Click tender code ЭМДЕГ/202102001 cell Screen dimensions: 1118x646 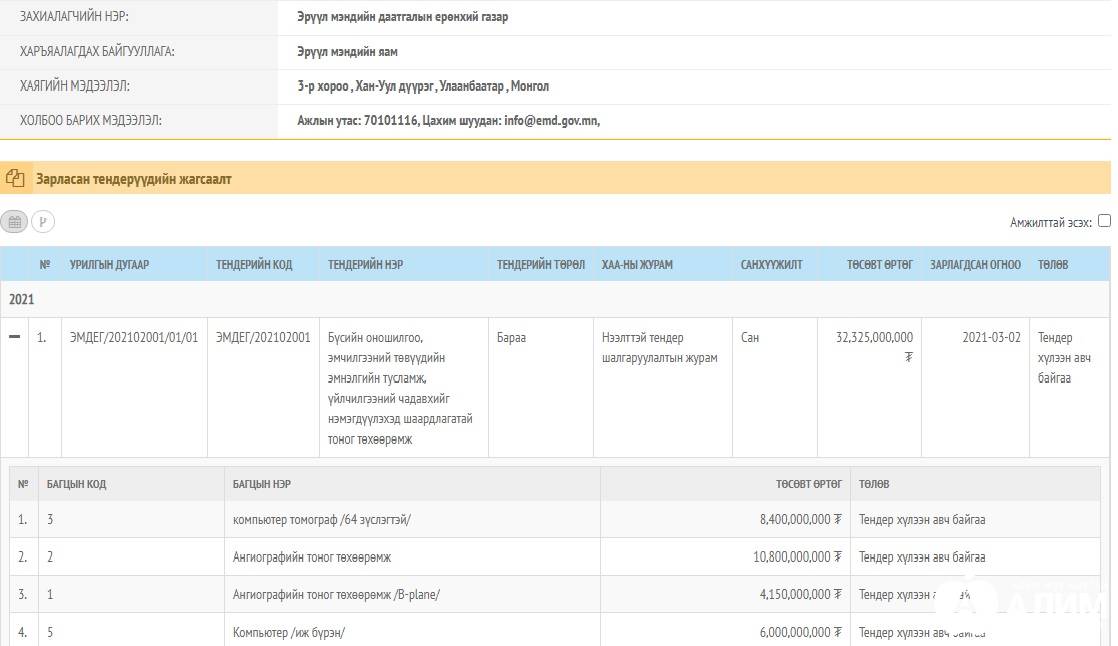(263, 337)
